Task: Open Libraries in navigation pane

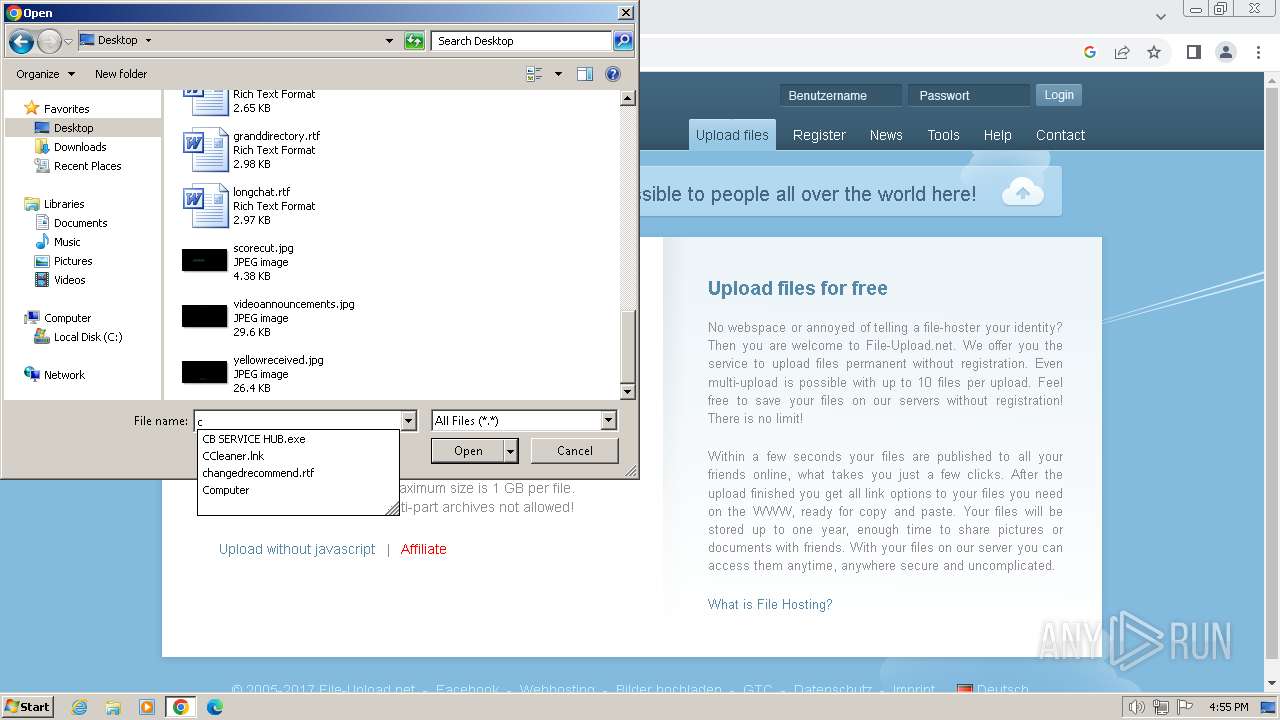Action: click(x=64, y=204)
